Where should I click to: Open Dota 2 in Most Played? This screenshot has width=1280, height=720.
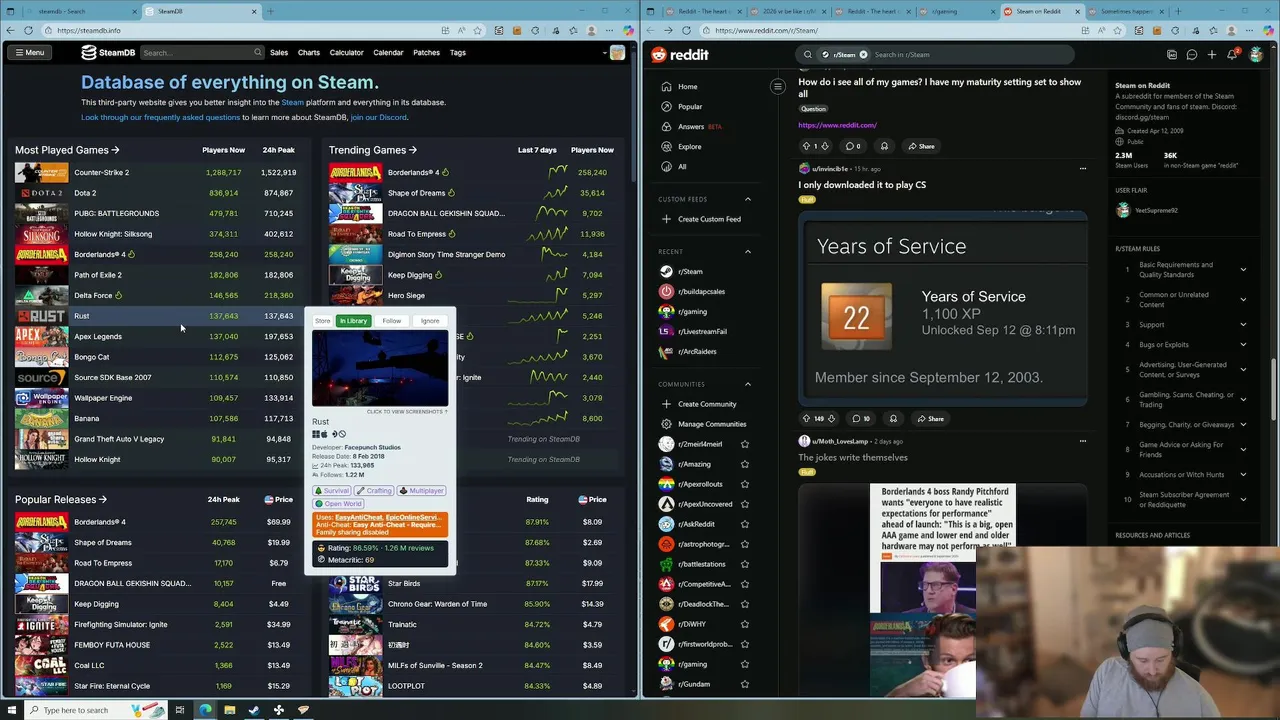pos(85,193)
